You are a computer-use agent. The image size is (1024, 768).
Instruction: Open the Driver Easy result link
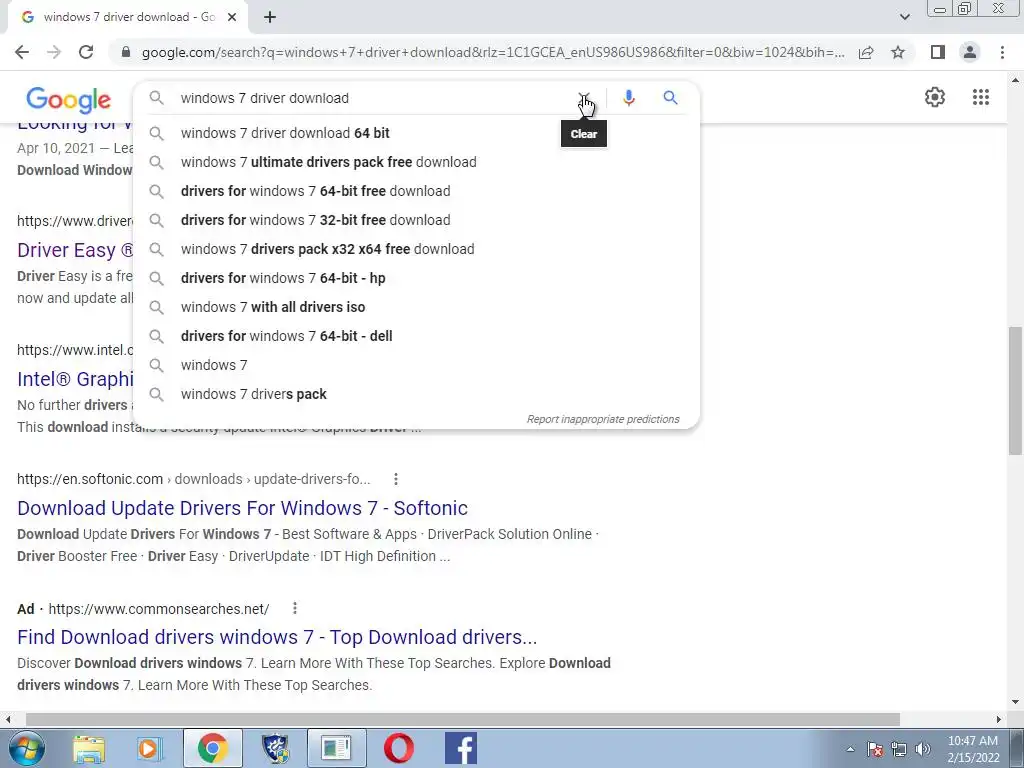(75, 250)
